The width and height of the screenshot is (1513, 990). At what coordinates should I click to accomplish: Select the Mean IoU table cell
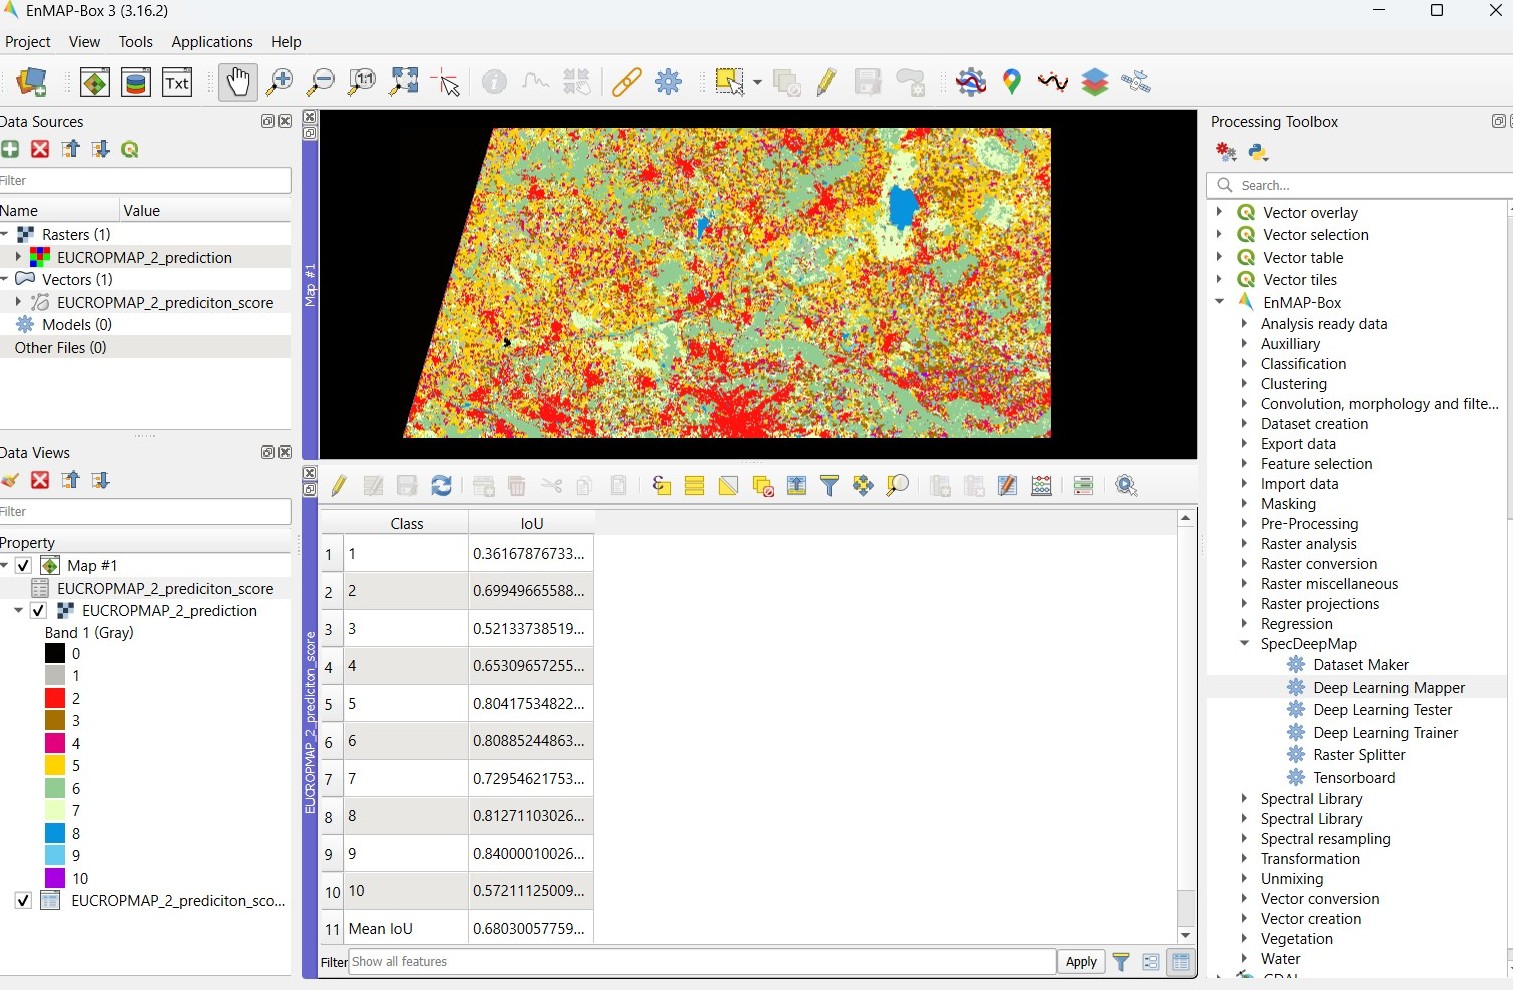click(406, 929)
